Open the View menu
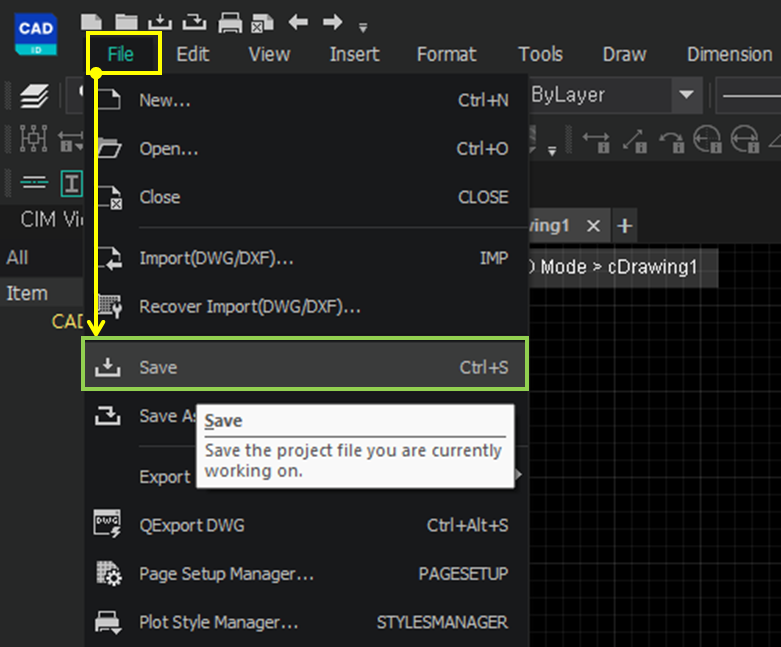The image size is (781, 647). click(x=269, y=54)
